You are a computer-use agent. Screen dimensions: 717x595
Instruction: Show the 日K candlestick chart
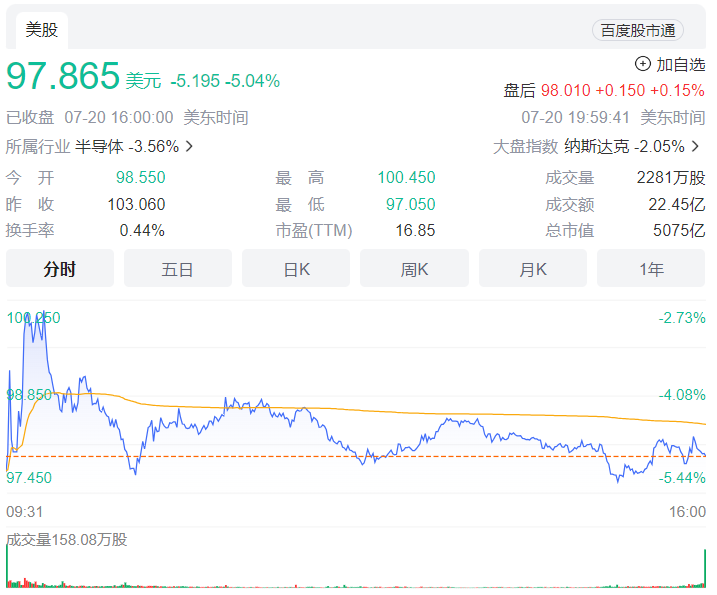coord(296,268)
